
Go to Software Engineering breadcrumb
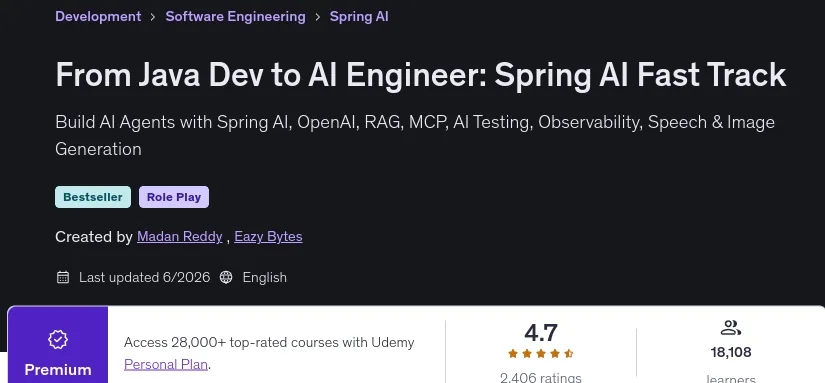coord(235,16)
